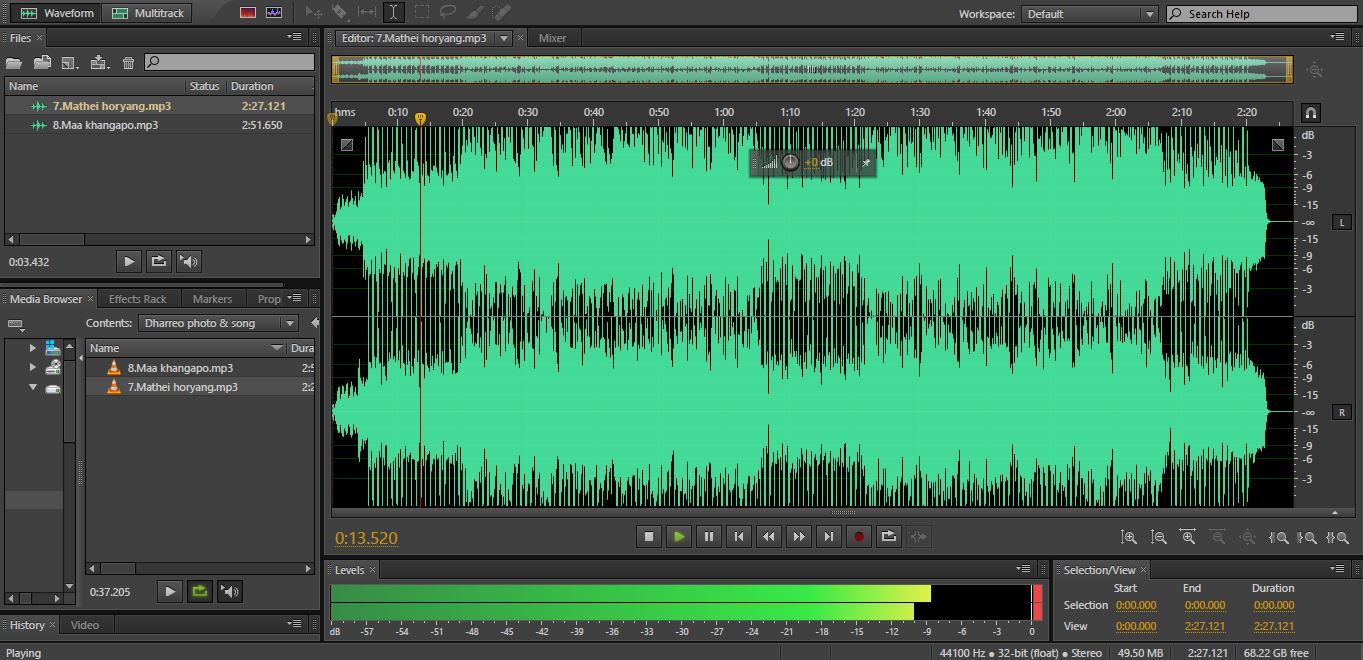Click Zoom In (Amplitude) icon
Viewport: 1363px width, 660px height.
[1129, 537]
